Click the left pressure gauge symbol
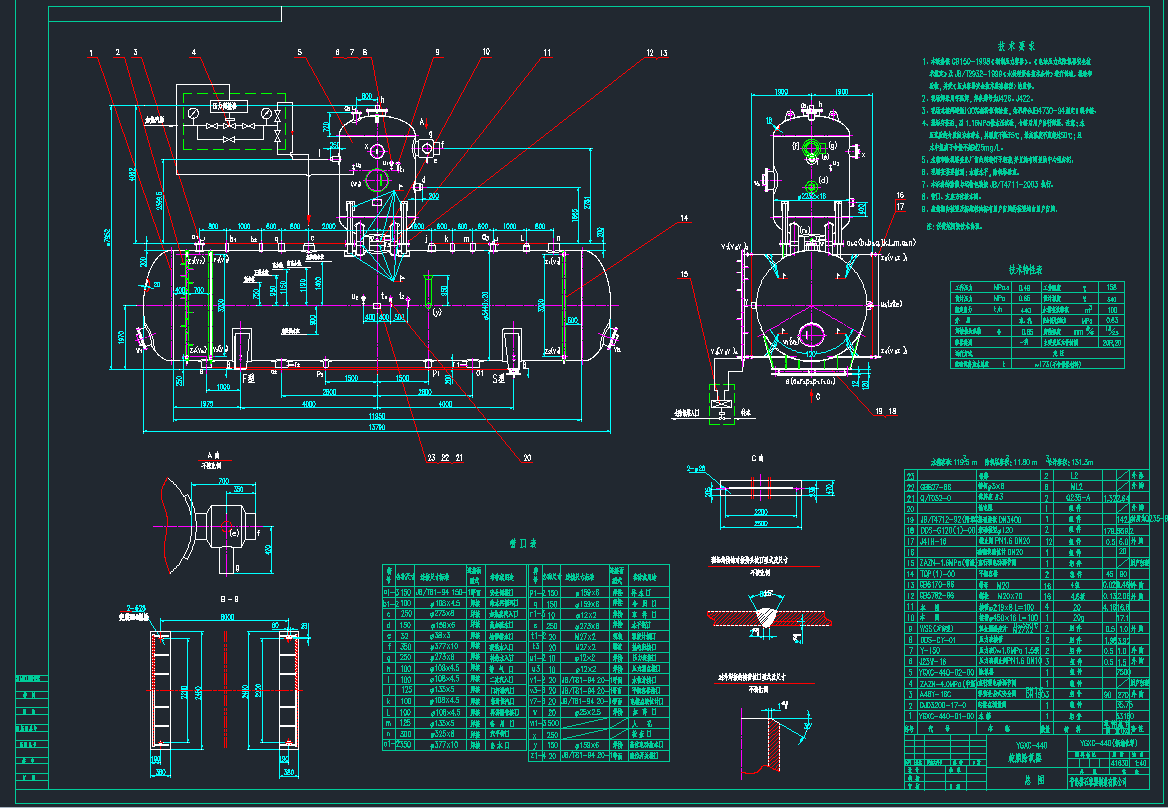 click(191, 114)
